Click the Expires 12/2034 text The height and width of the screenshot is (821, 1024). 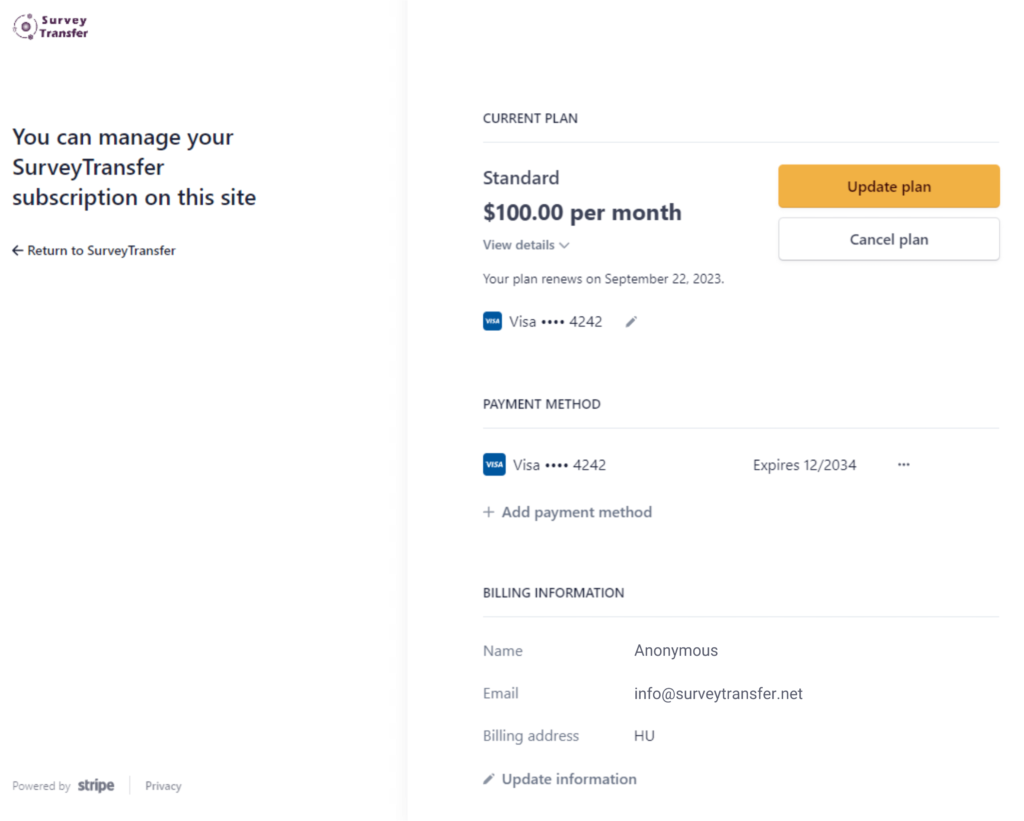point(804,465)
